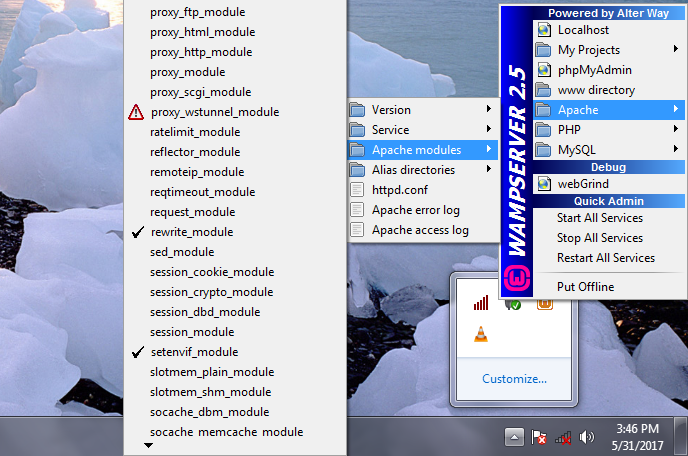Click the red signal bars tray icon
The height and width of the screenshot is (456, 688).
pyautogui.click(x=481, y=303)
